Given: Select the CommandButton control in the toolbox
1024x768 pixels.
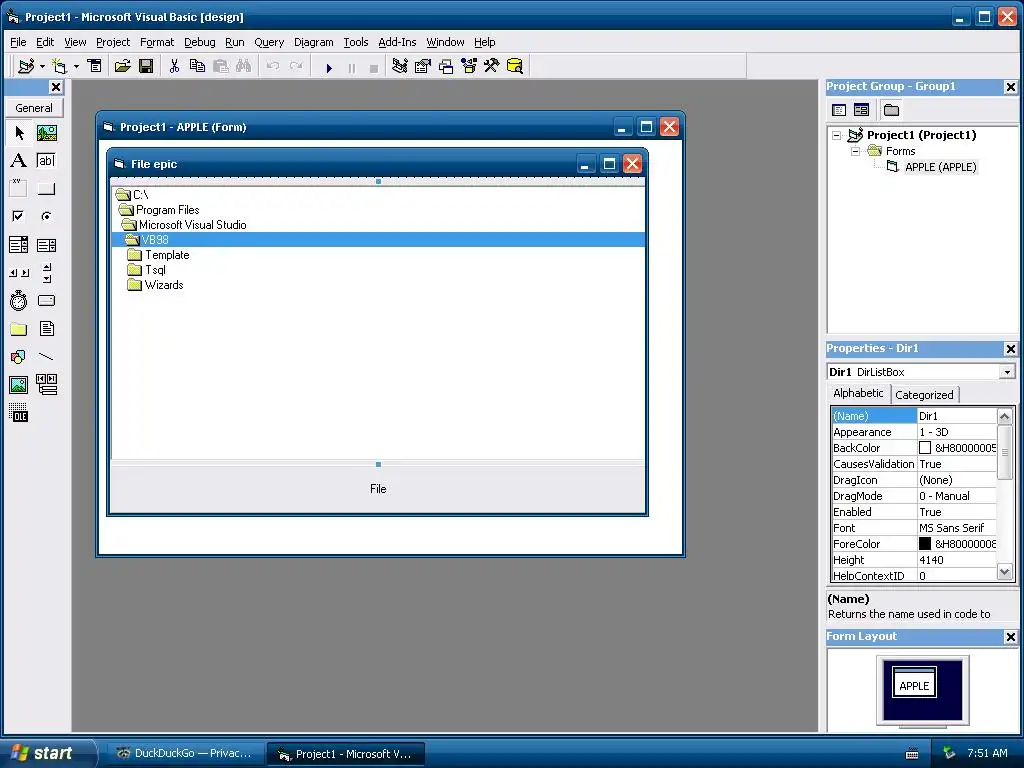Looking at the screenshot, I should (46, 188).
